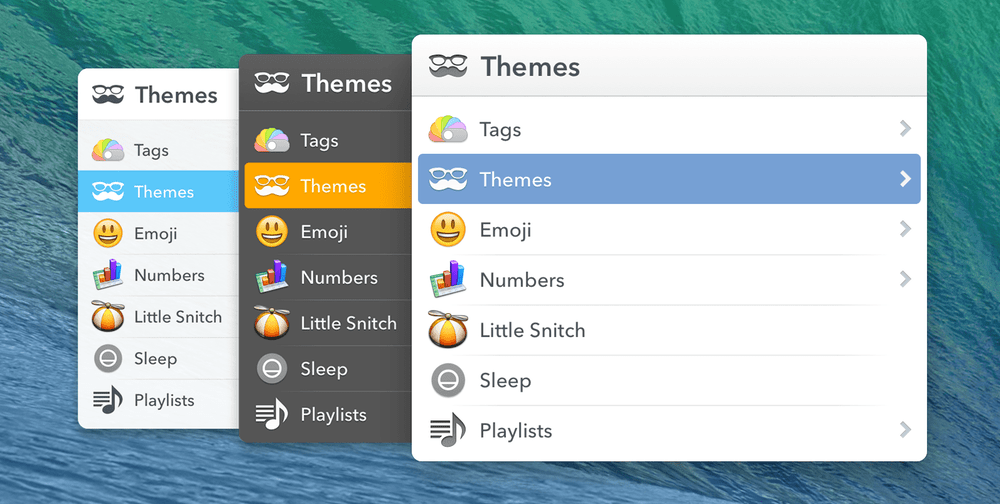Select Emoji label in the light gray window
The width and height of the screenshot is (1000, 504).
tap(156, 234)
